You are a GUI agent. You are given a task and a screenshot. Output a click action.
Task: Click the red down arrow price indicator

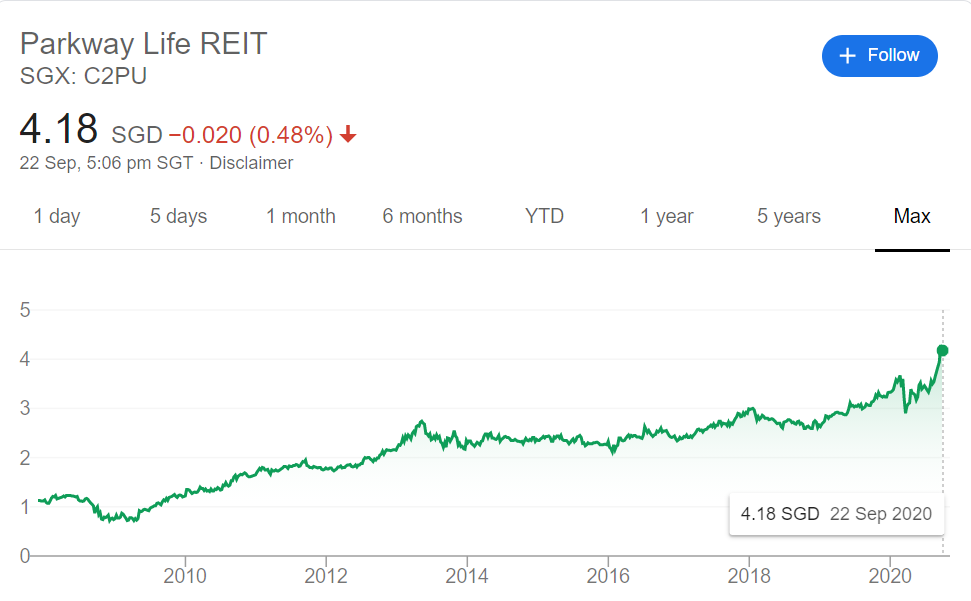348,134
